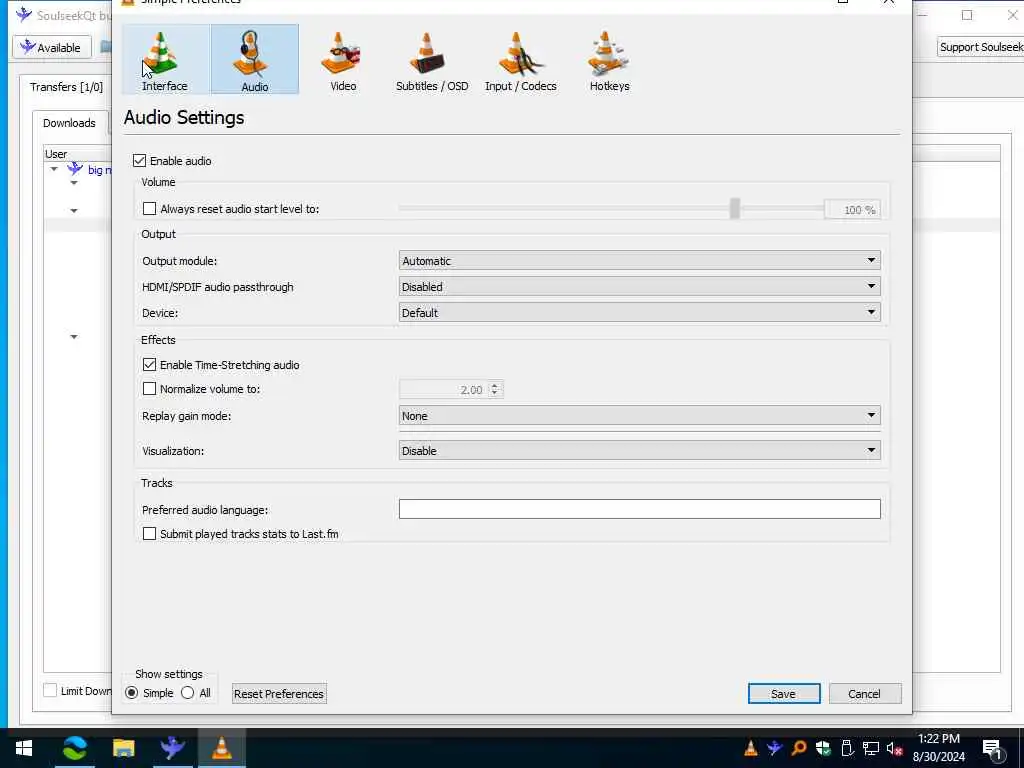Select the All show settings radio
Image resolution: width=1024 pixels, height=768 pixels.
(187, 693)
